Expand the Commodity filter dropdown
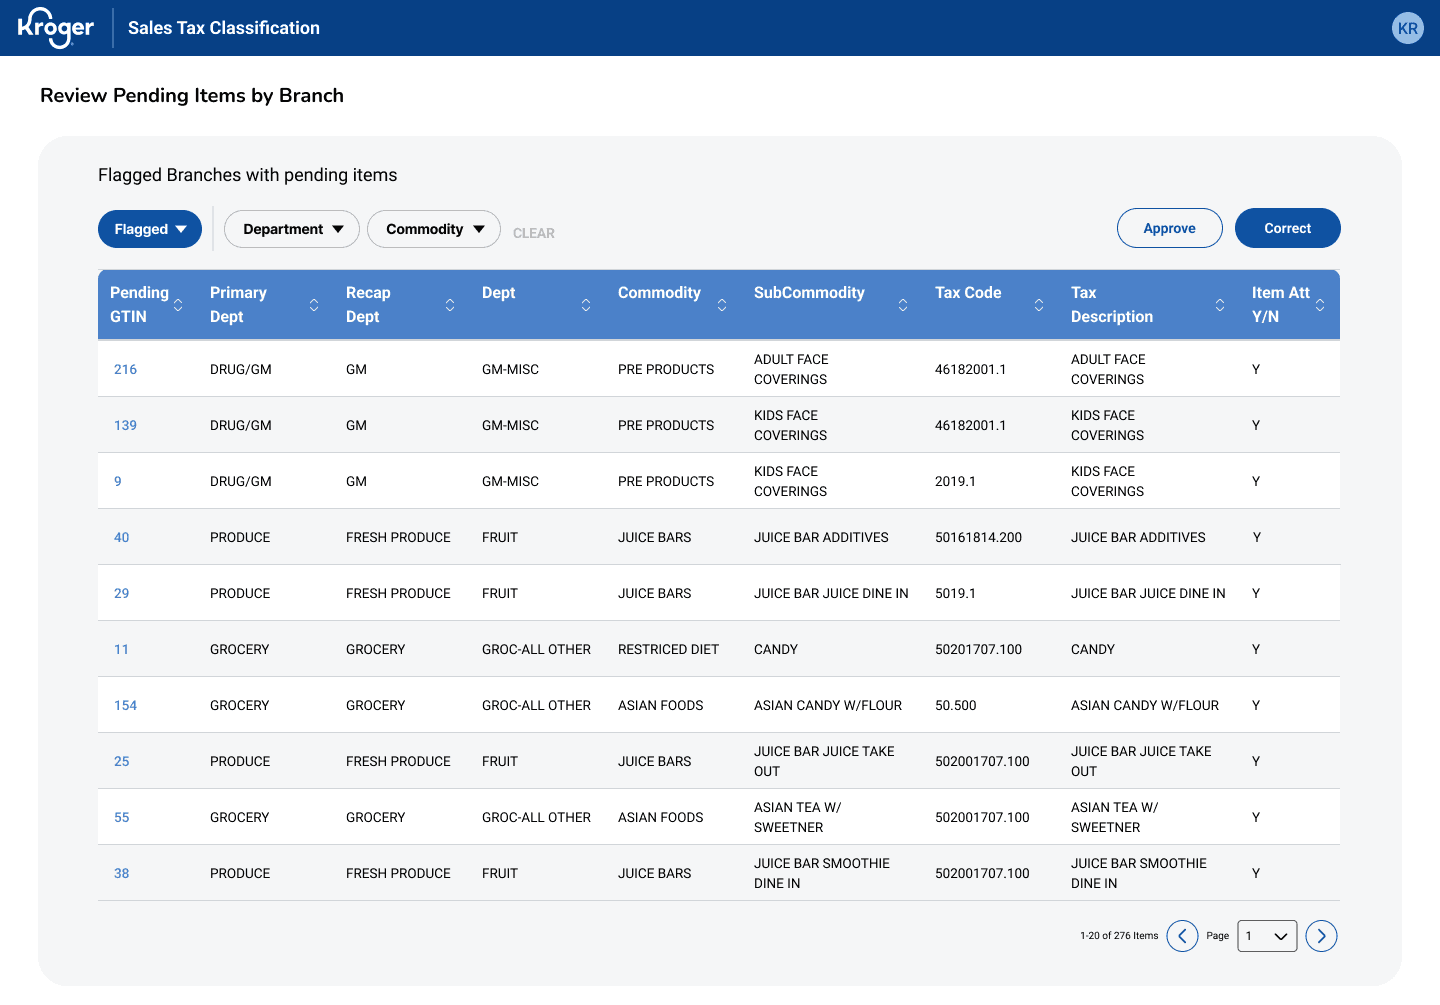 [434, 229]
